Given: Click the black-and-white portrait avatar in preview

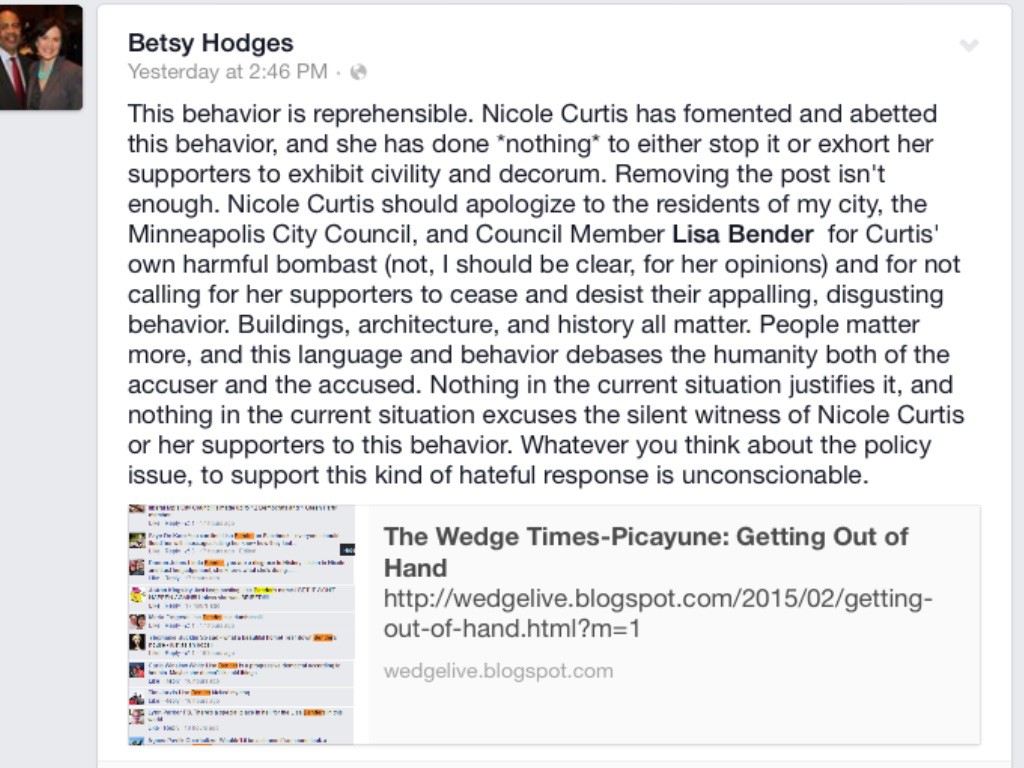Looking at the screenshot, I should click(136, 642).
